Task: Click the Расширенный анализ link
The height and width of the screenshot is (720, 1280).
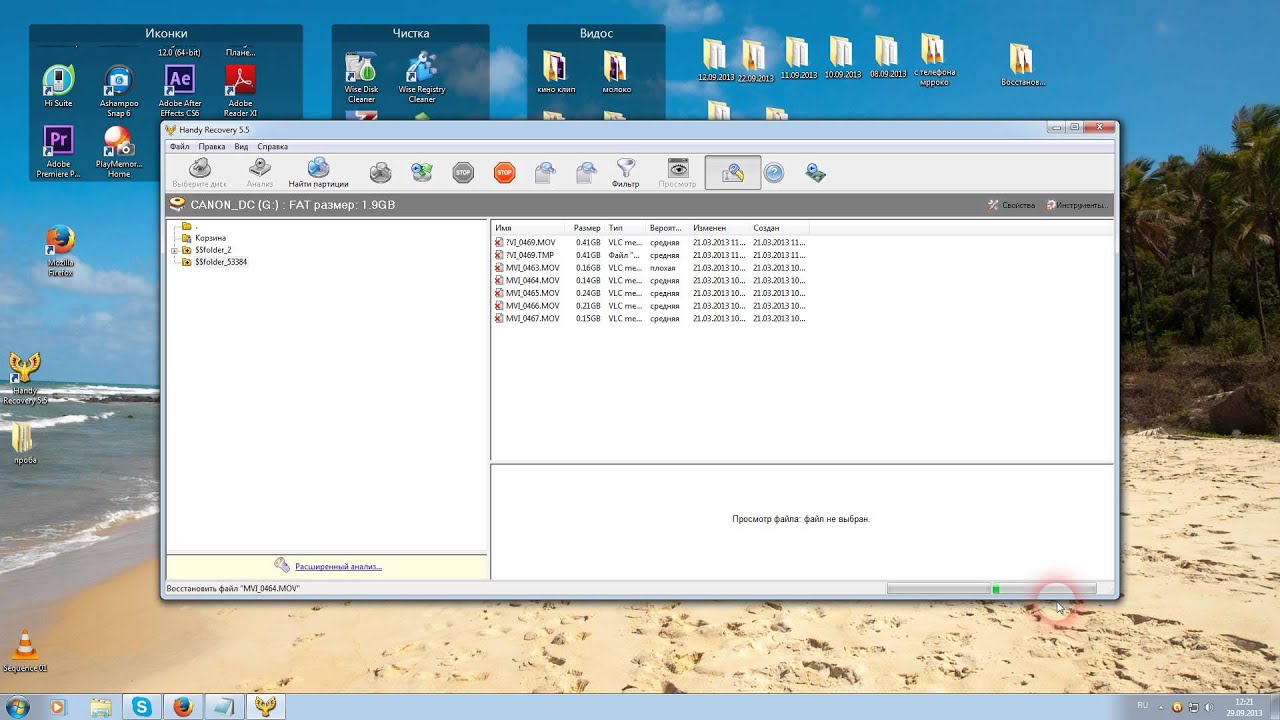Action: [x=338, y=567]
